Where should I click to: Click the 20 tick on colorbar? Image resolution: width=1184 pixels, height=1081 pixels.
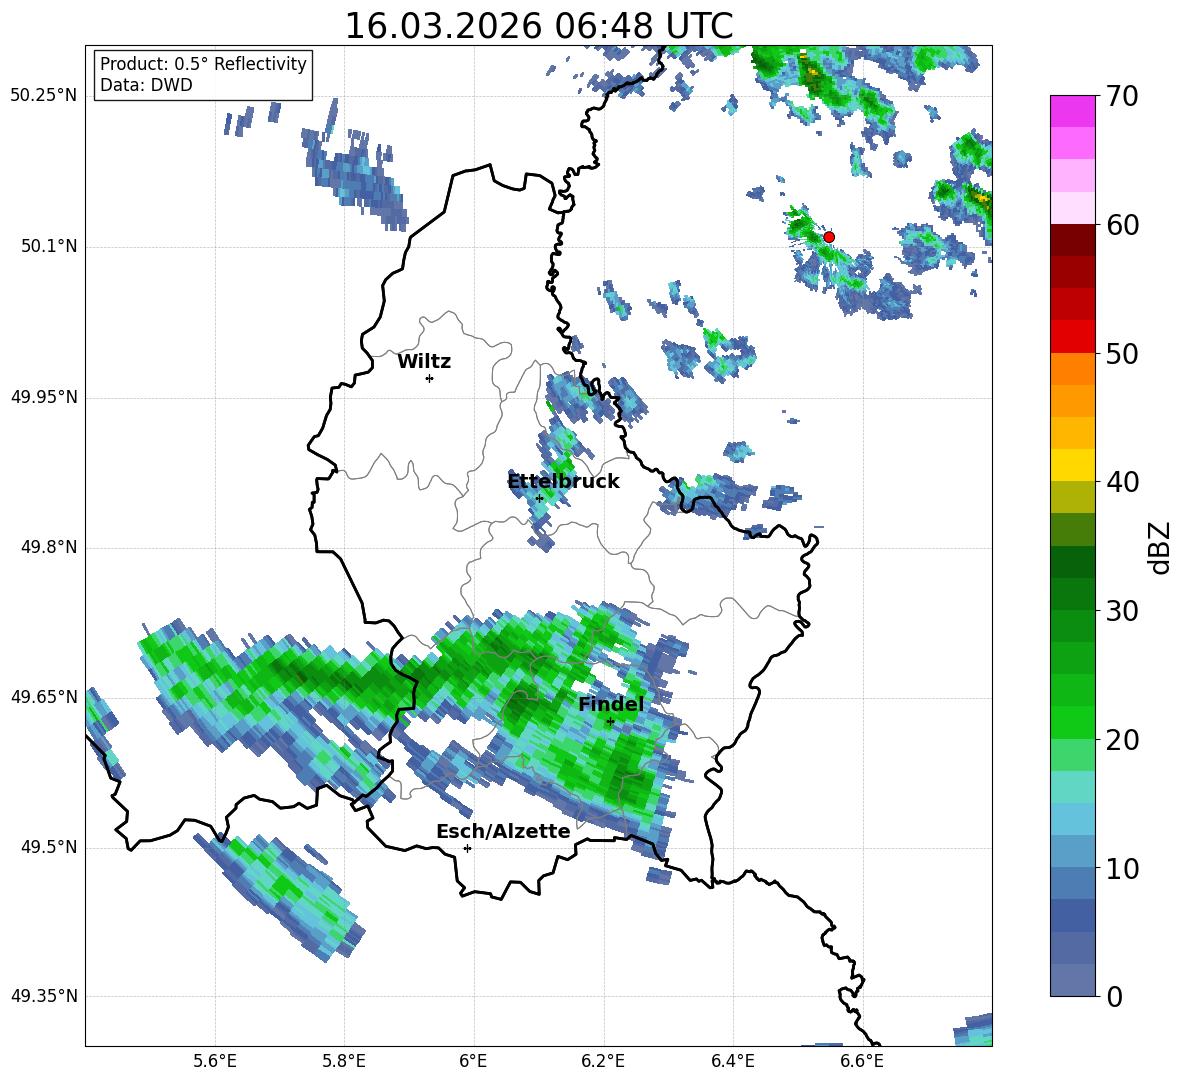[x=1122, y=740]
